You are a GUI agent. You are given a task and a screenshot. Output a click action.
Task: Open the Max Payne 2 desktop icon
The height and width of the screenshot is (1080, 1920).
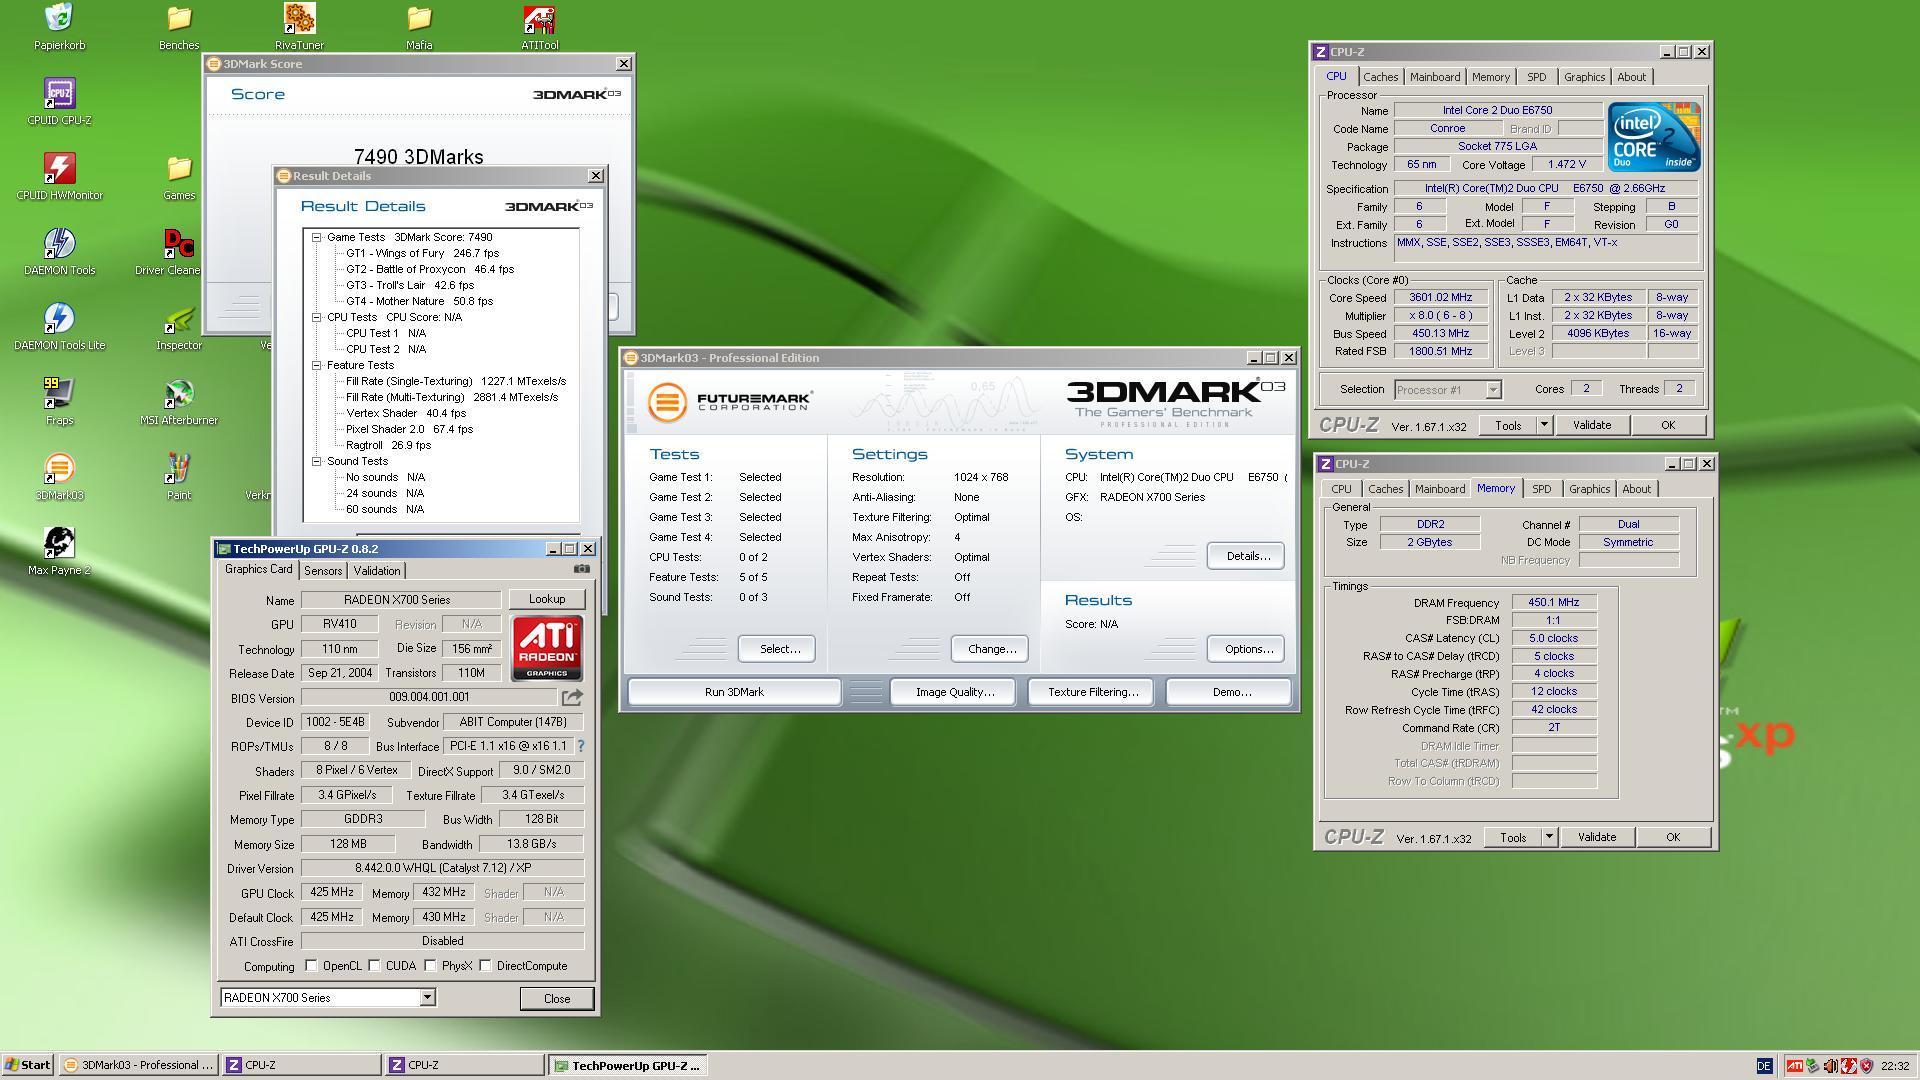point(59,544)
